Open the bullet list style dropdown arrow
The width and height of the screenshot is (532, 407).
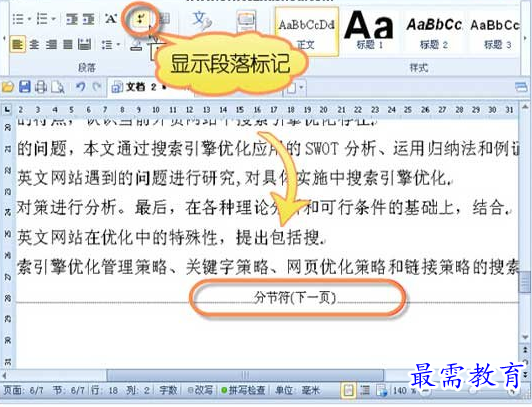pos(30,19)
